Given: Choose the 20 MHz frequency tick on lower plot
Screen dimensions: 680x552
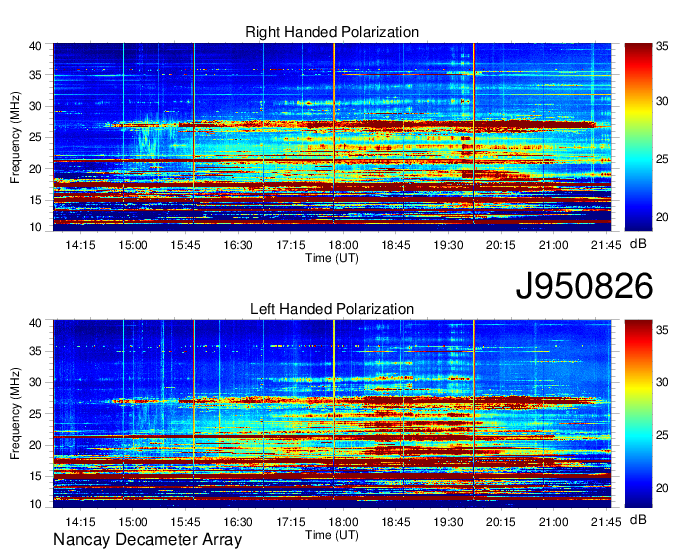Looking at the screenshot, I should [x=35, y=445].
